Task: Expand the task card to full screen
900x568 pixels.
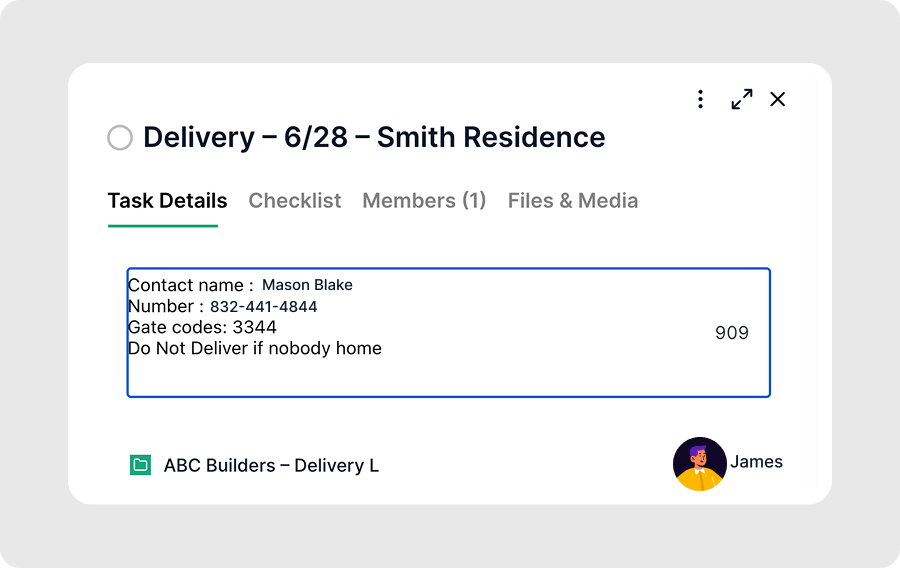Action: pyautogui.click(x=742, y=99)
